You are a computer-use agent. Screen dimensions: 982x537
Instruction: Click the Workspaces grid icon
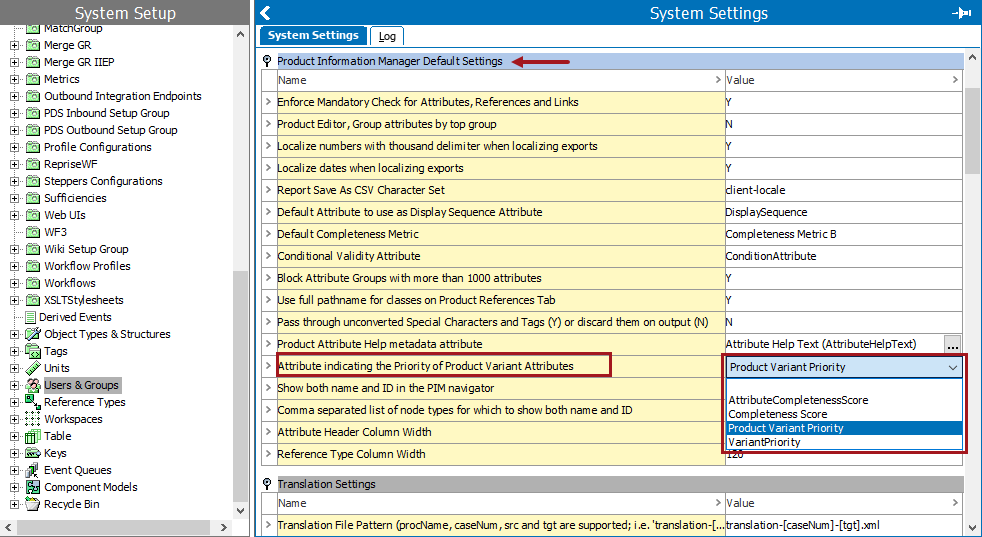[32, 419]
